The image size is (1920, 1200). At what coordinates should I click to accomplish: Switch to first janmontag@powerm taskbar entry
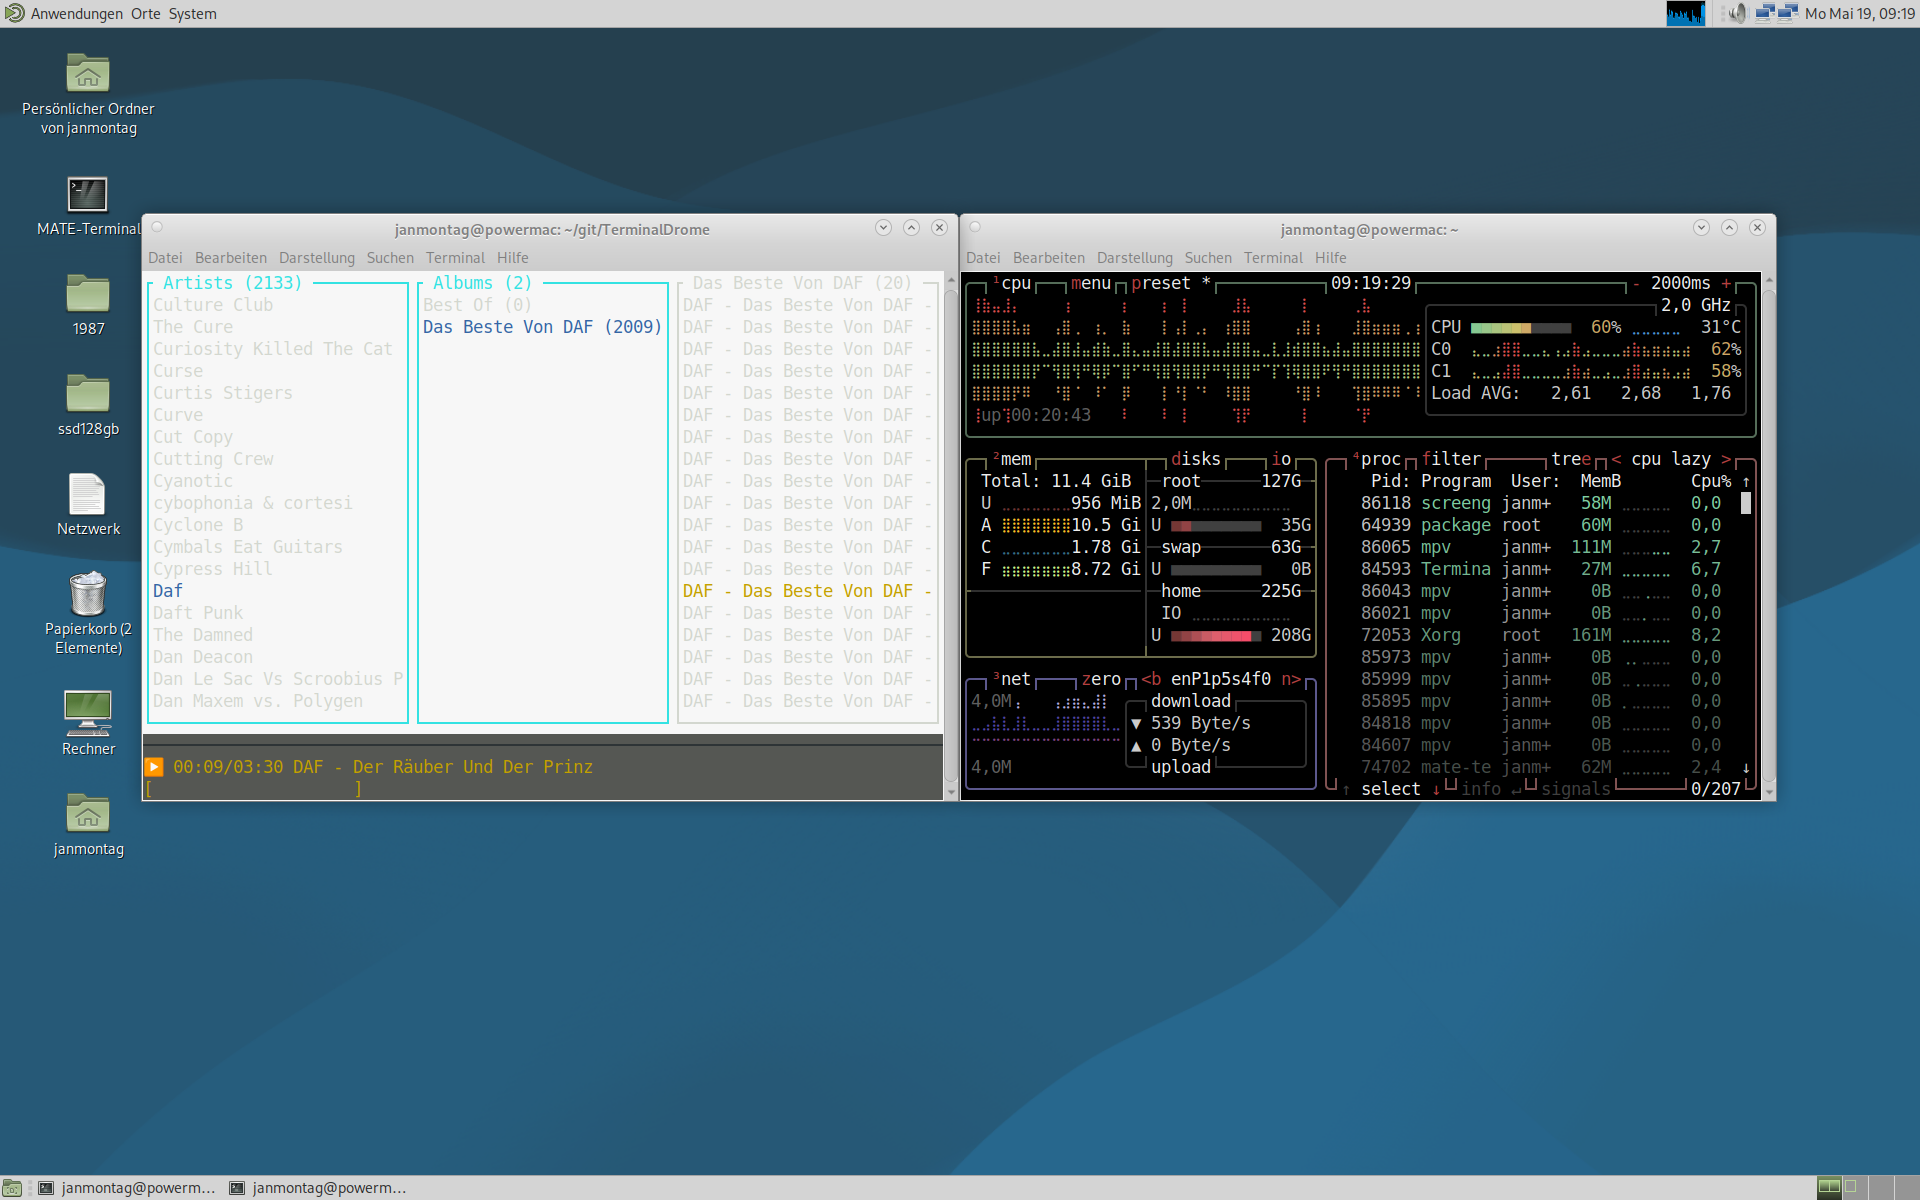pyautogui.click(x=127, y=1188)
